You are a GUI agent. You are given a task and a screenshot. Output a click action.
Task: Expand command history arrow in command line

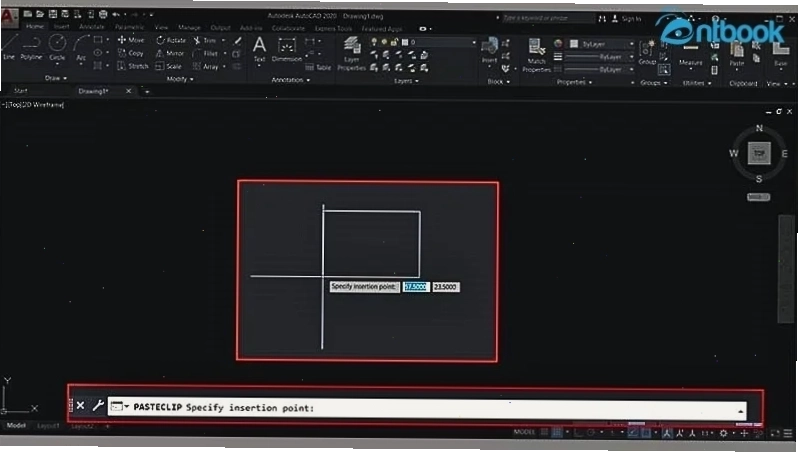pyautogui.click(x=740, y=410)
